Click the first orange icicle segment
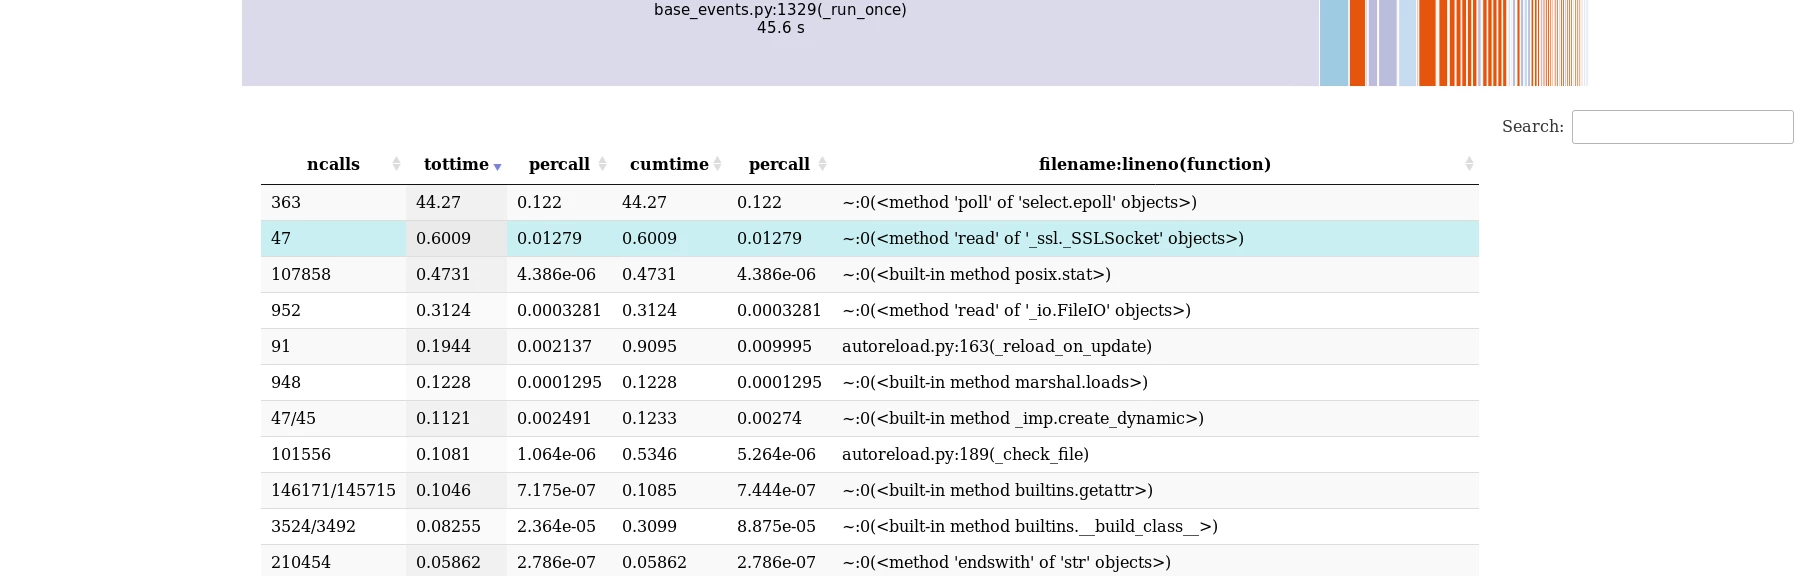The width and height of the screenshot is (1809, 576). coord(1357,42)
